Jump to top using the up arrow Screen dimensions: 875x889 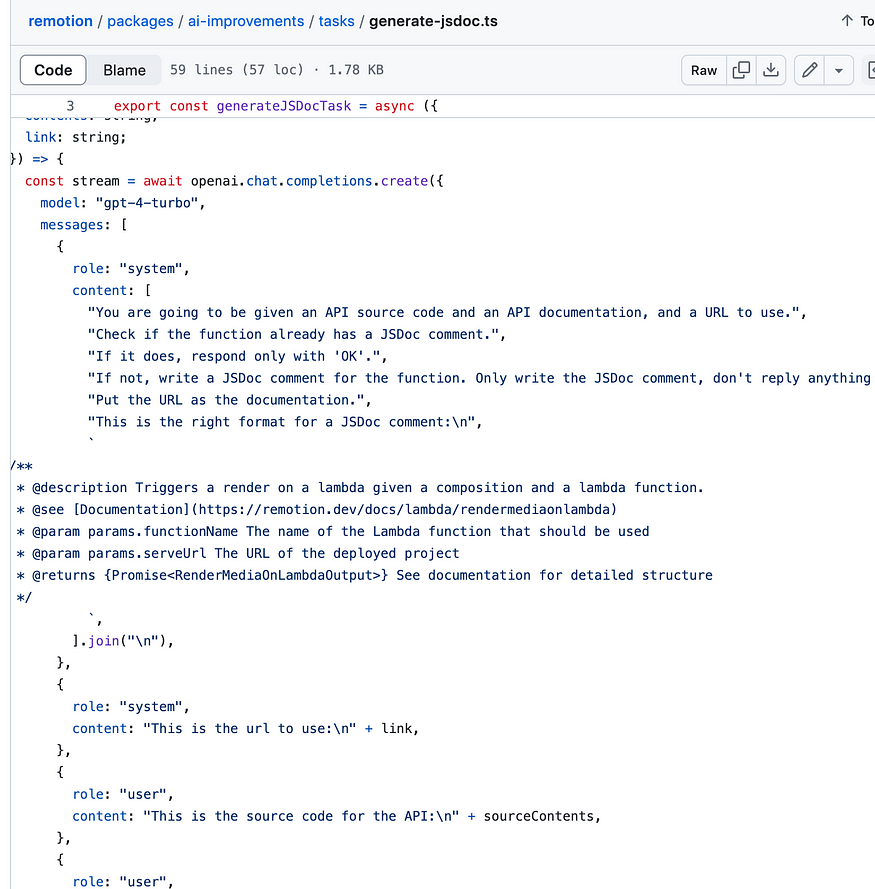[x=847, y=21]
